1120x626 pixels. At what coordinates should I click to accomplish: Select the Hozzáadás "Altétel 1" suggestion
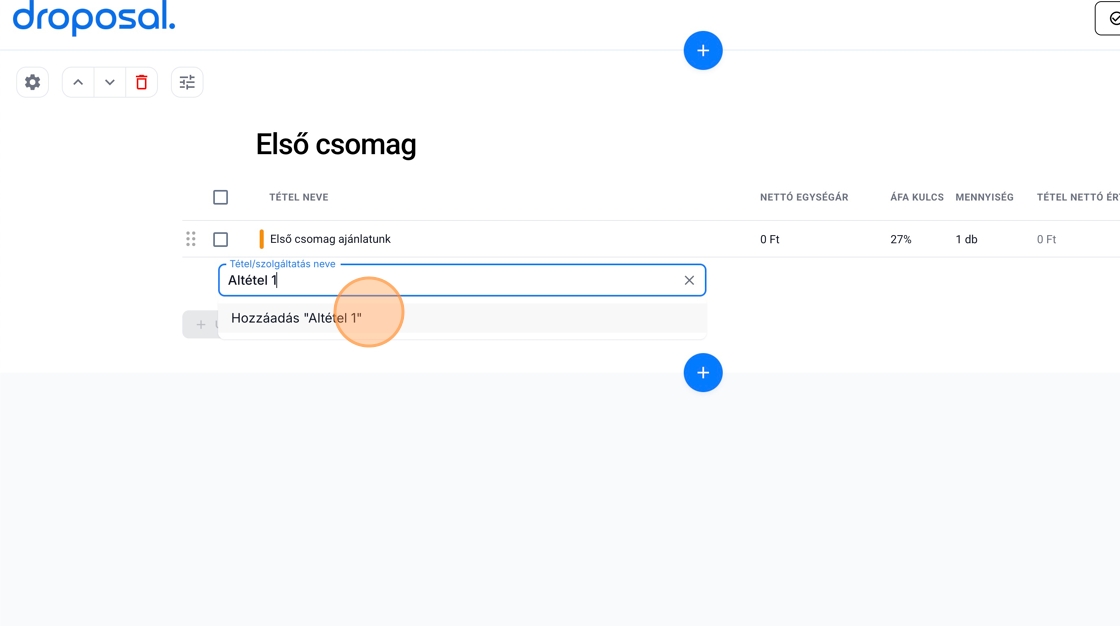pos(296,318)
